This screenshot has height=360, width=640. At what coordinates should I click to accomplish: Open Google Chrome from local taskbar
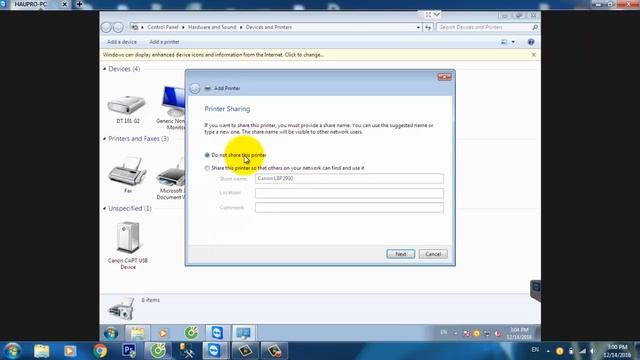(x=100, y=351)
